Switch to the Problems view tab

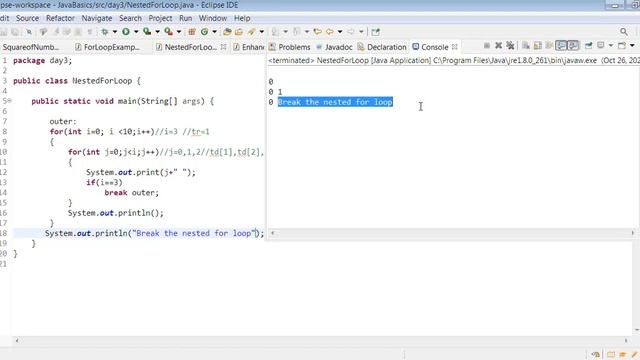(x=290, y=47)
